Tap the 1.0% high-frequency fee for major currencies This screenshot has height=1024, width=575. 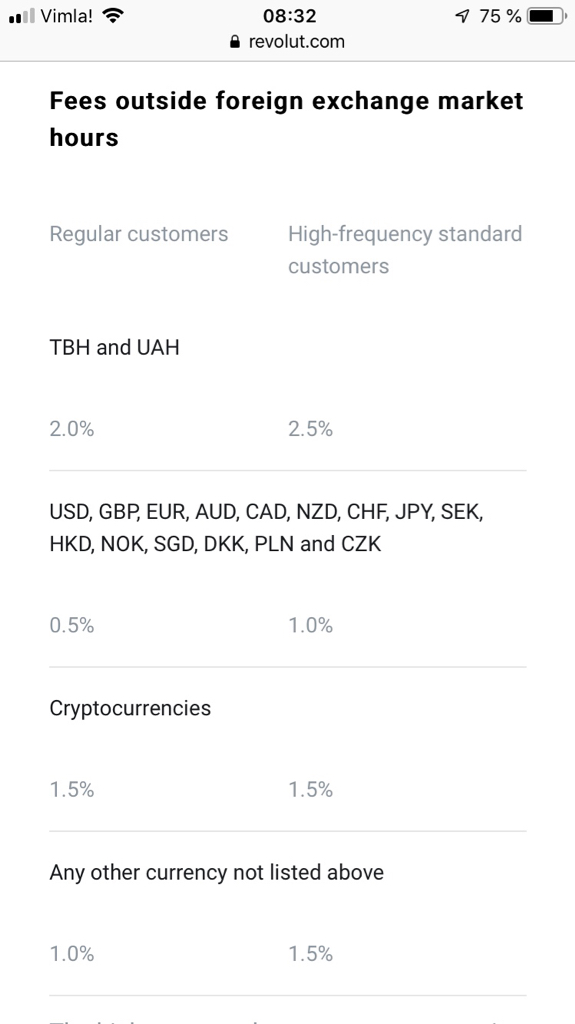point(310,626)
